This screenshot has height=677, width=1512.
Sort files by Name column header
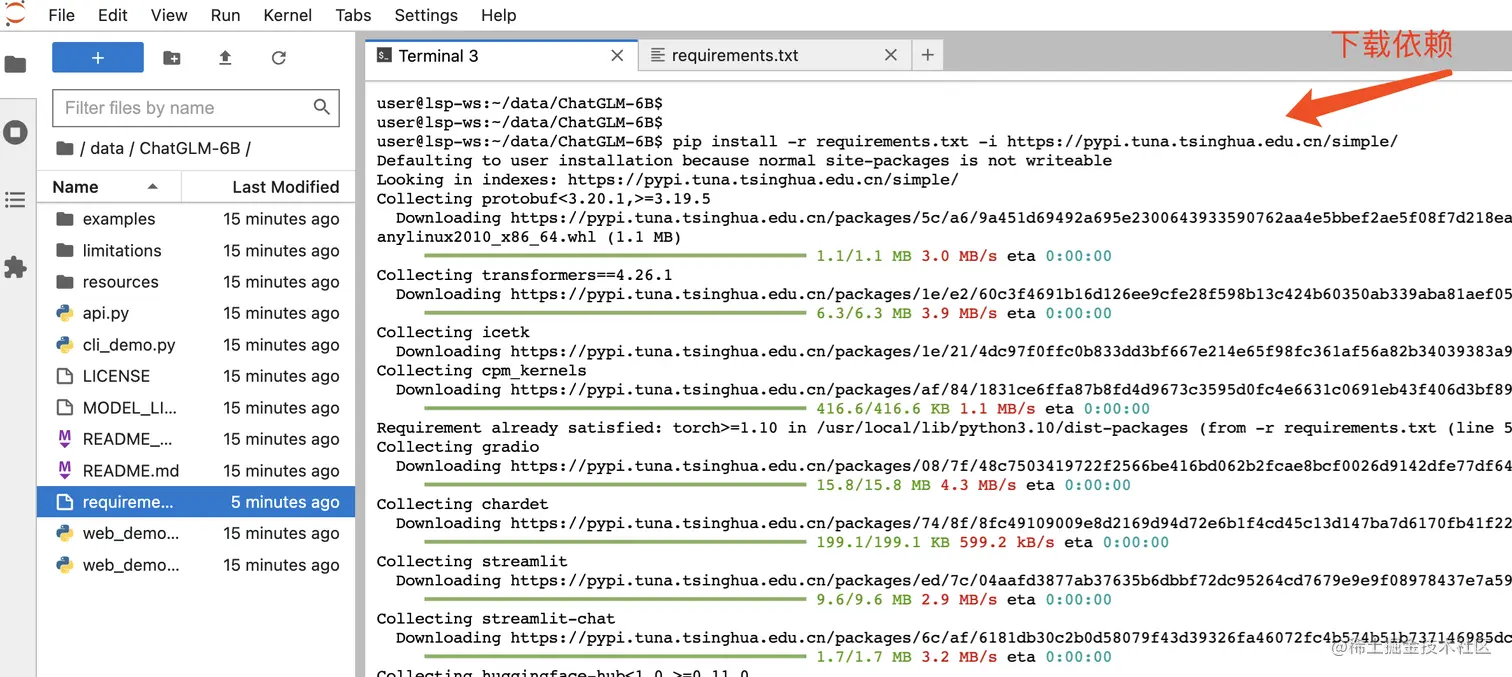tap(109, 187)
